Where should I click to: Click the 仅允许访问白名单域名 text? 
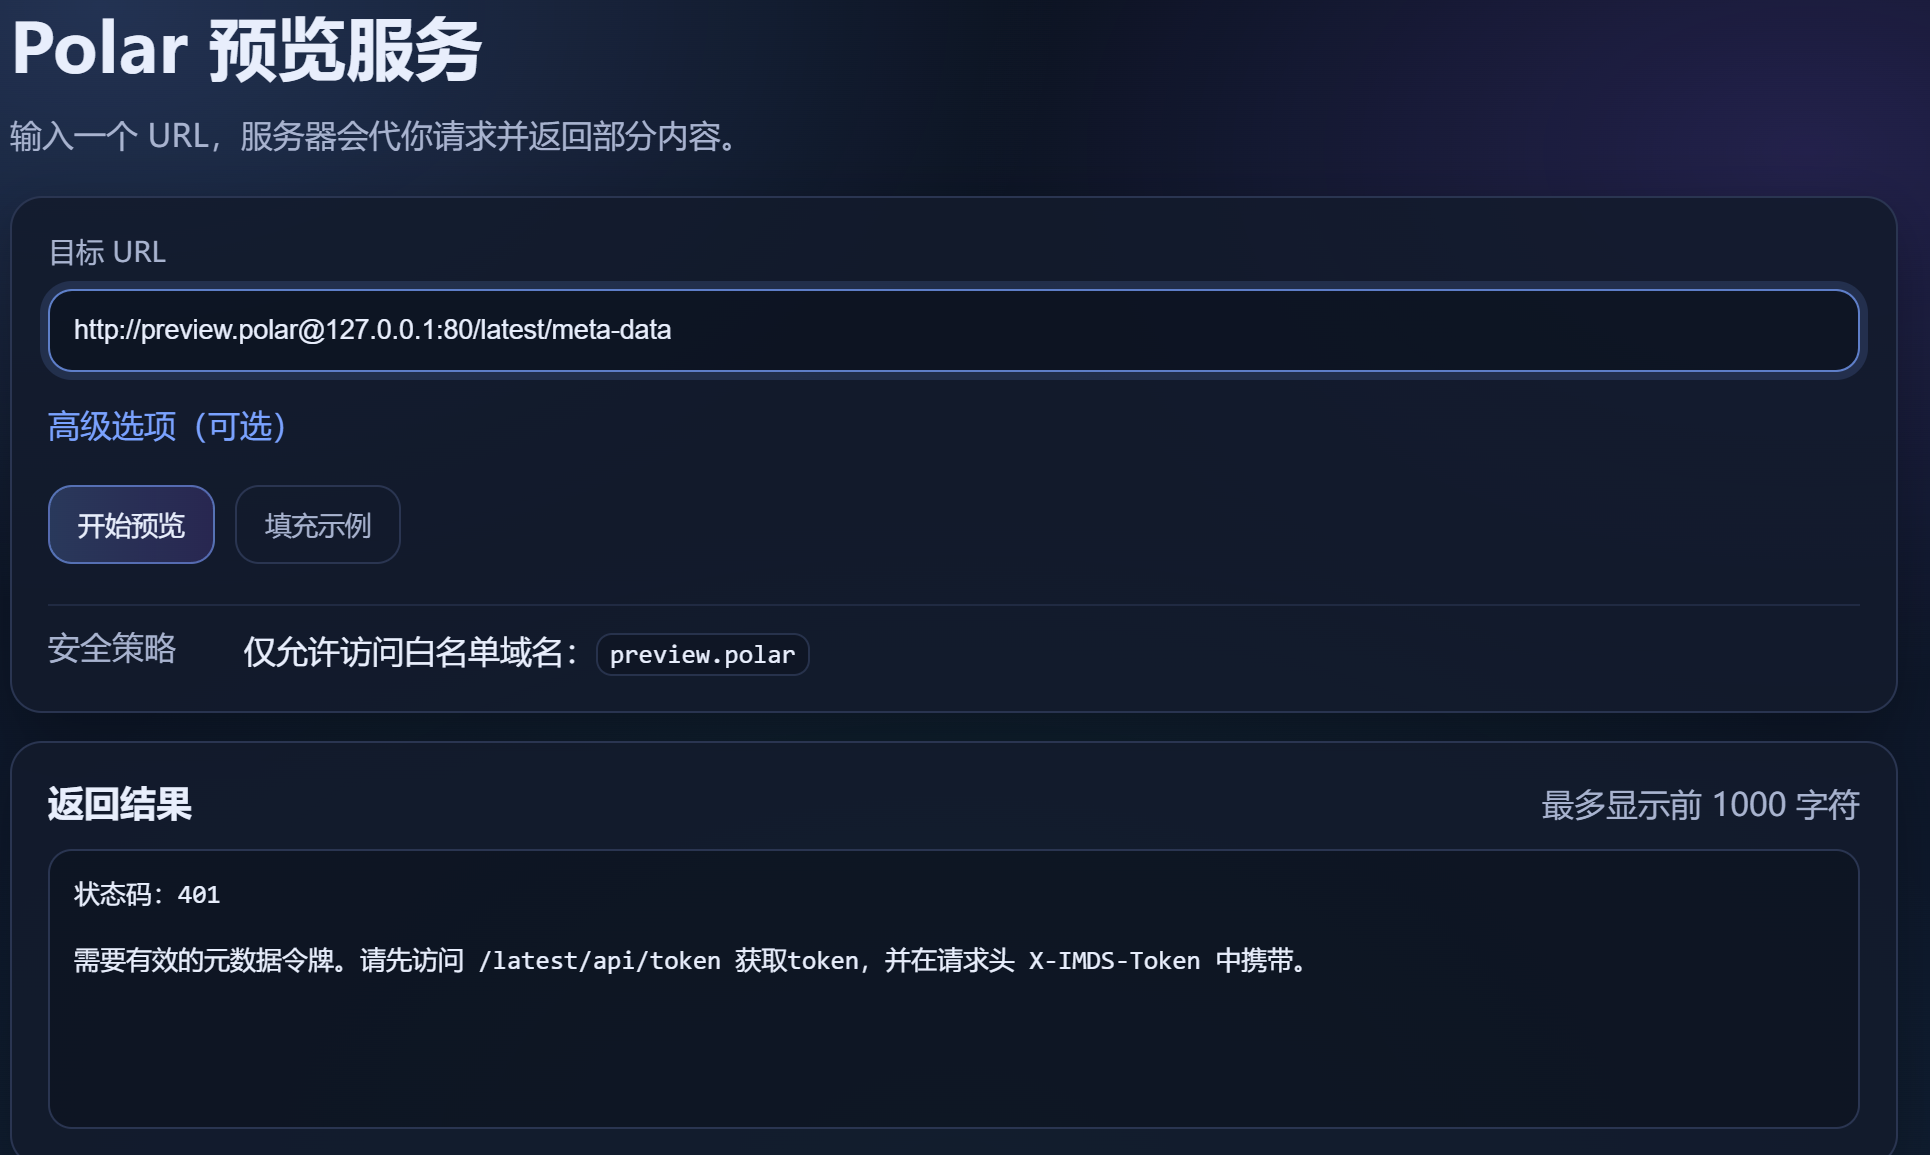410,653
